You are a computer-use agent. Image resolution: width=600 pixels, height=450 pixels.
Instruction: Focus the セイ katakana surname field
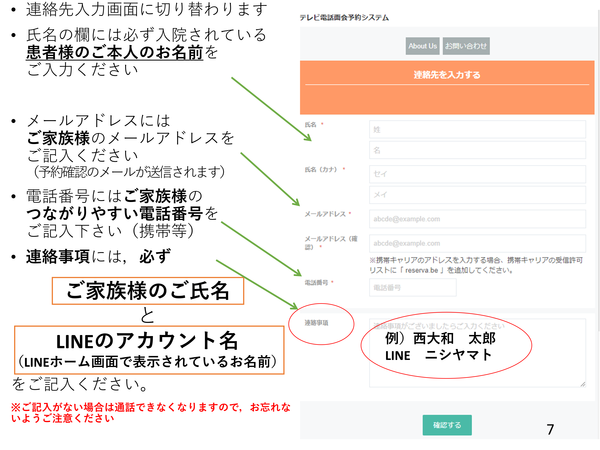tap(476, 174)
